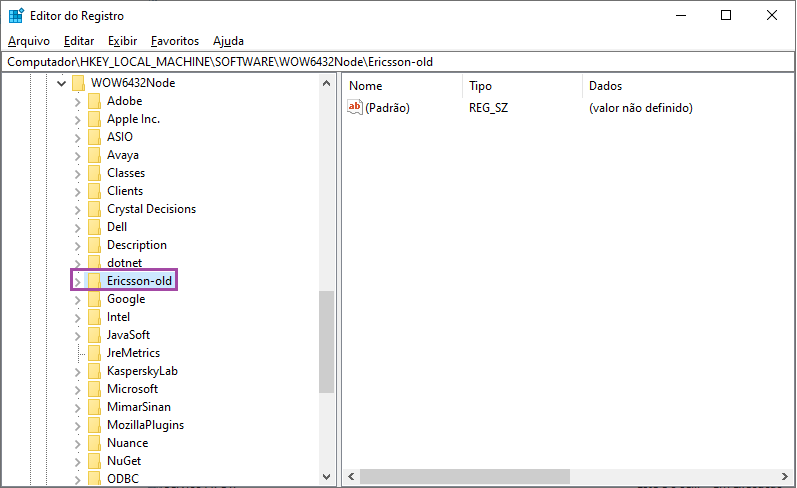
Task: Open the Ajuda menu
Action: (x=228, y=41)
